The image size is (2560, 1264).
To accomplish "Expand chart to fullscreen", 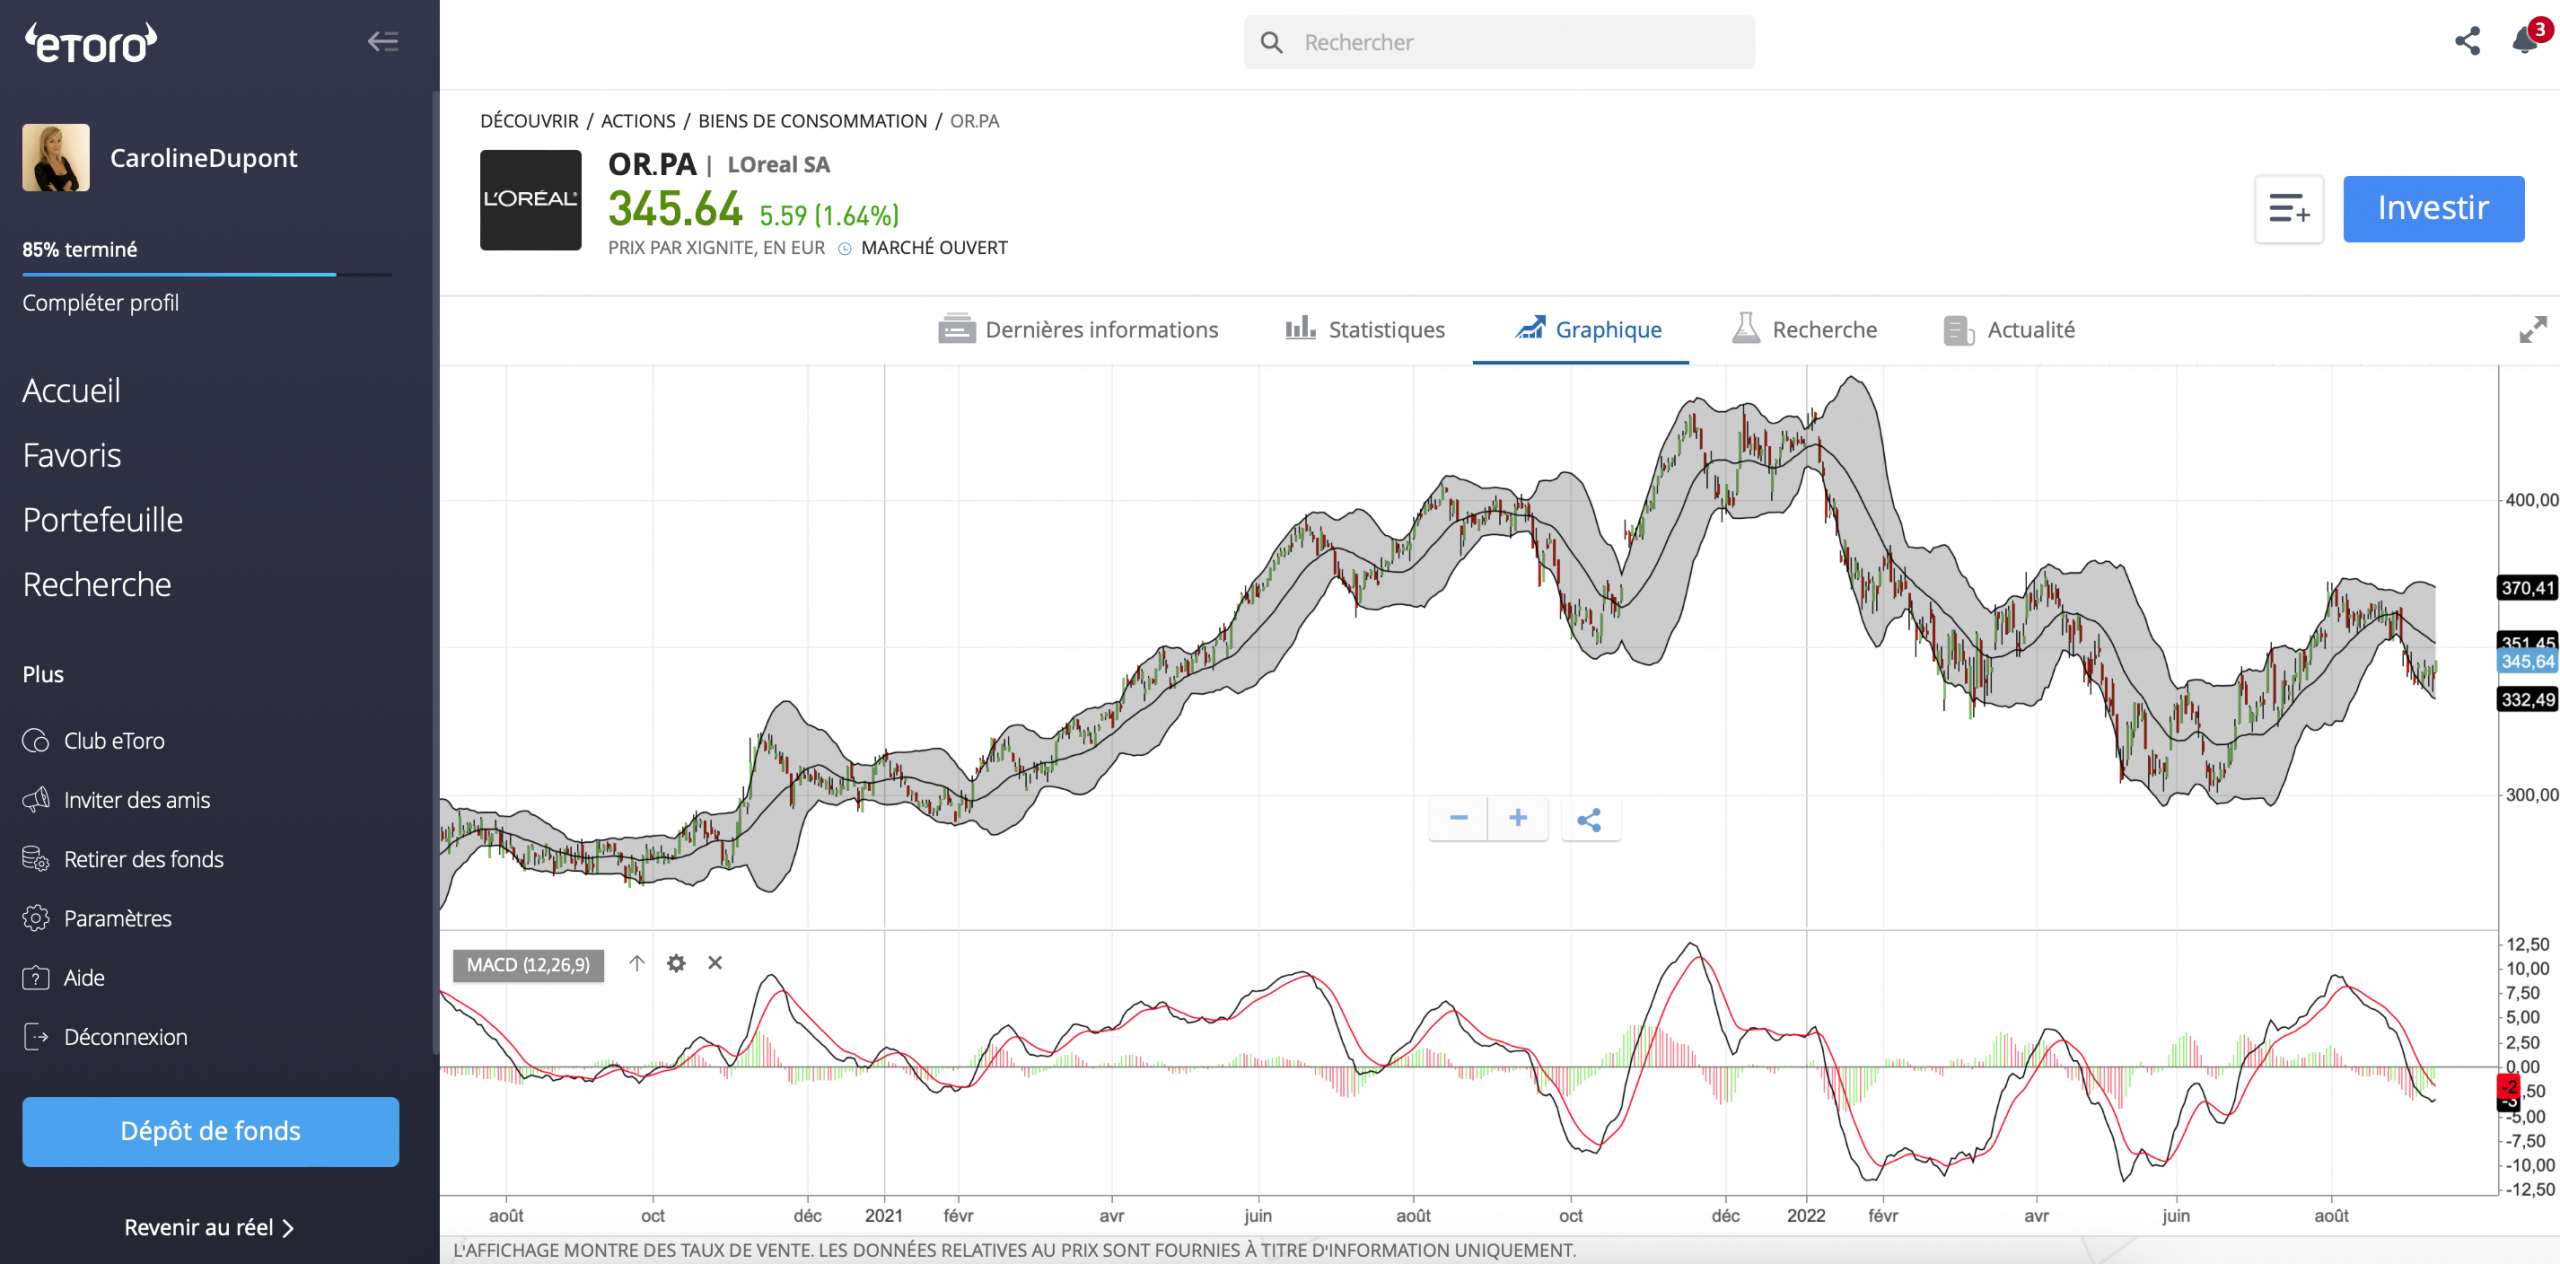I will pyautogui.click(x=2533, y=330).
